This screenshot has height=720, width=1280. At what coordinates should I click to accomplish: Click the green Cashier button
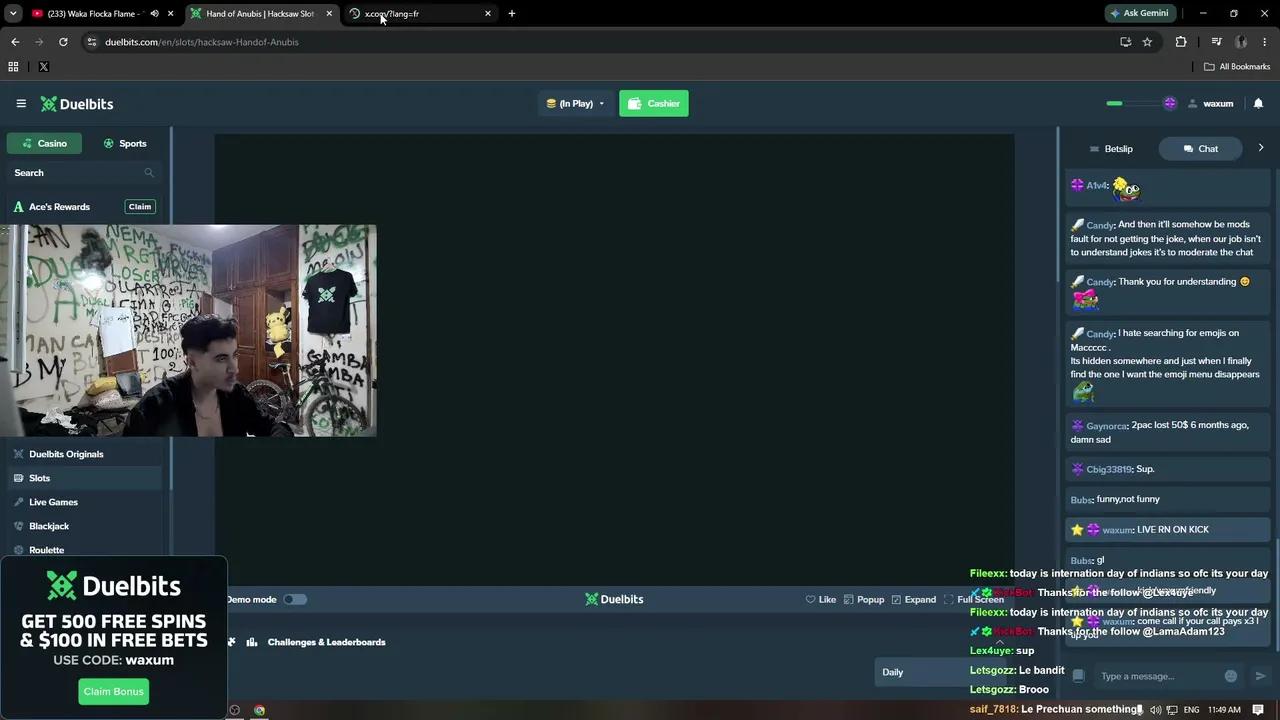click(654, 104)
